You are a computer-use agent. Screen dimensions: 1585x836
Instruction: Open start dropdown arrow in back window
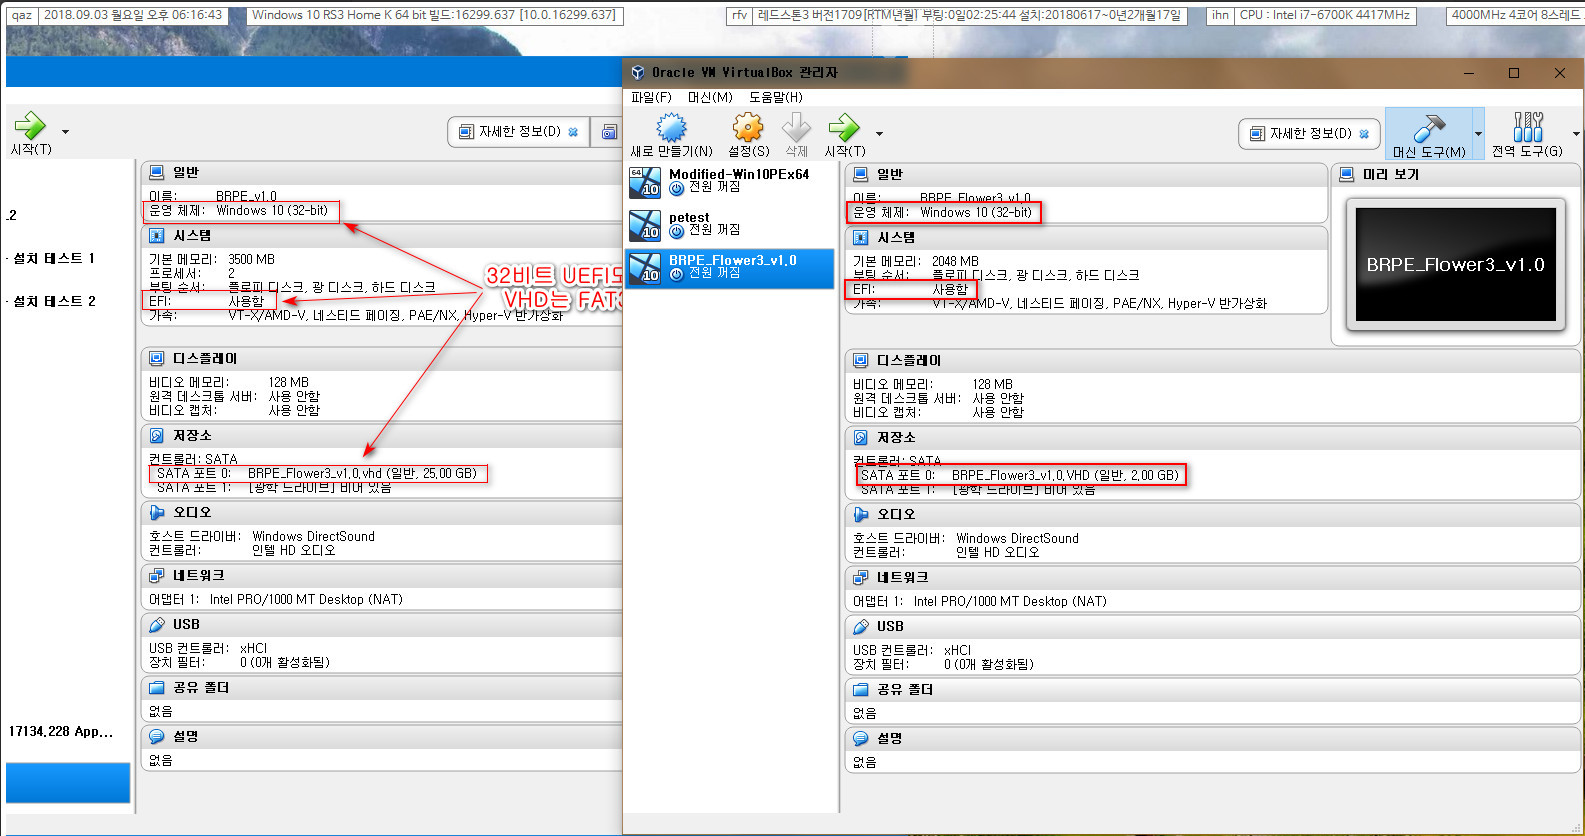[65, 131]
